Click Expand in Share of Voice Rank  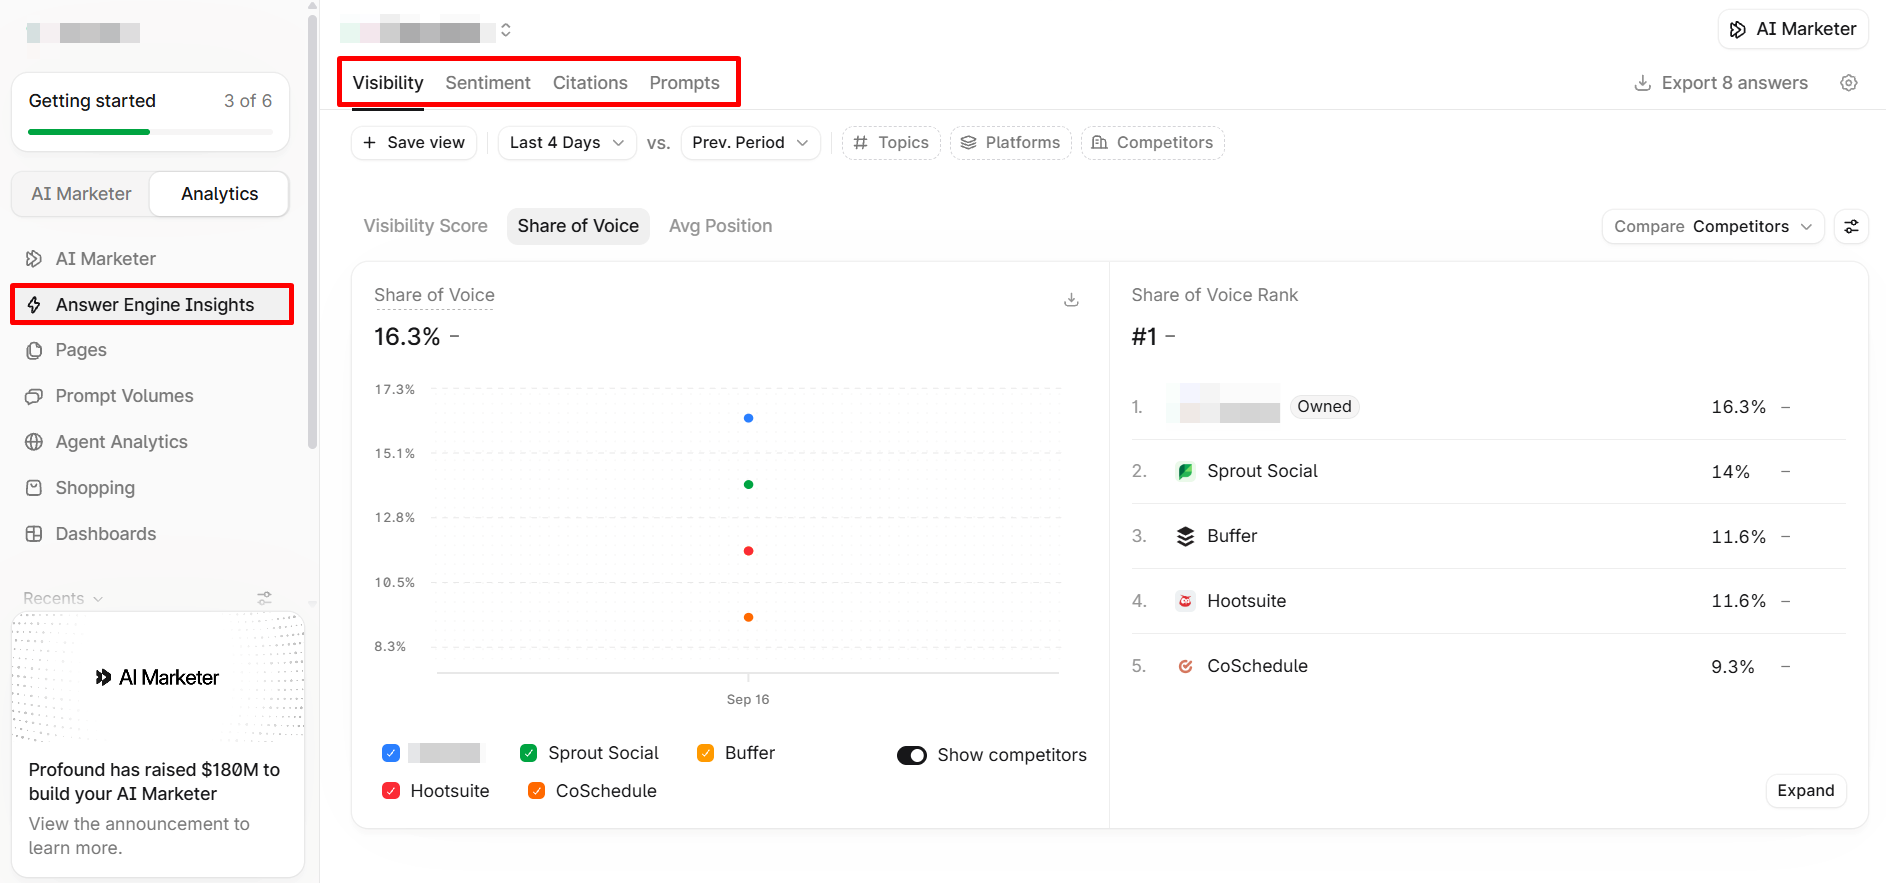point(1806,791)
